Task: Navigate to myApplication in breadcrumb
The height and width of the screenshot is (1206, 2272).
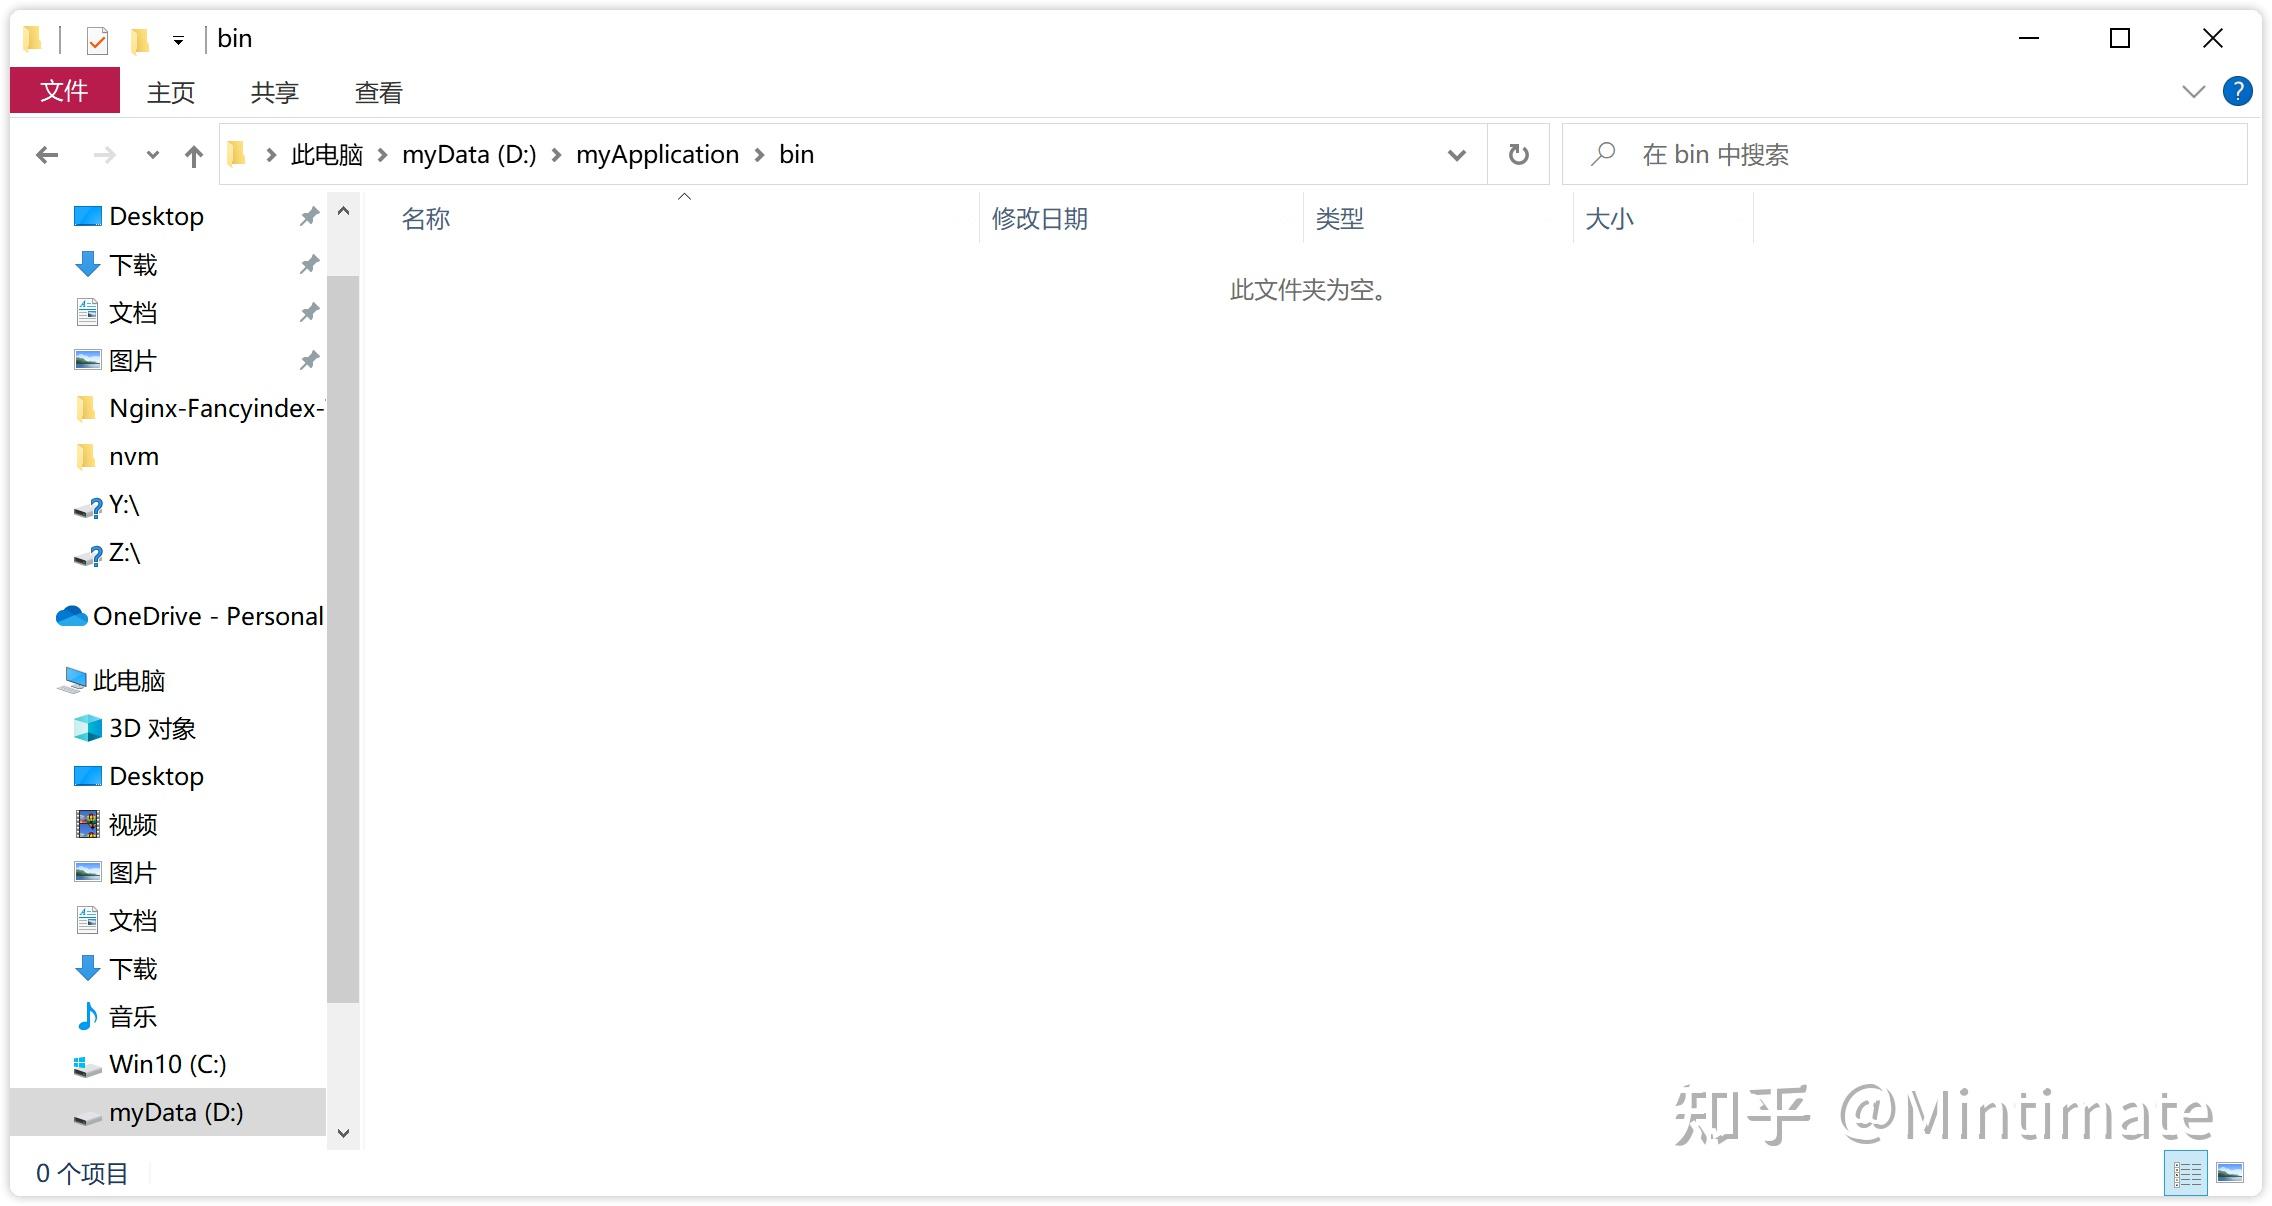Action: (657, 155)
